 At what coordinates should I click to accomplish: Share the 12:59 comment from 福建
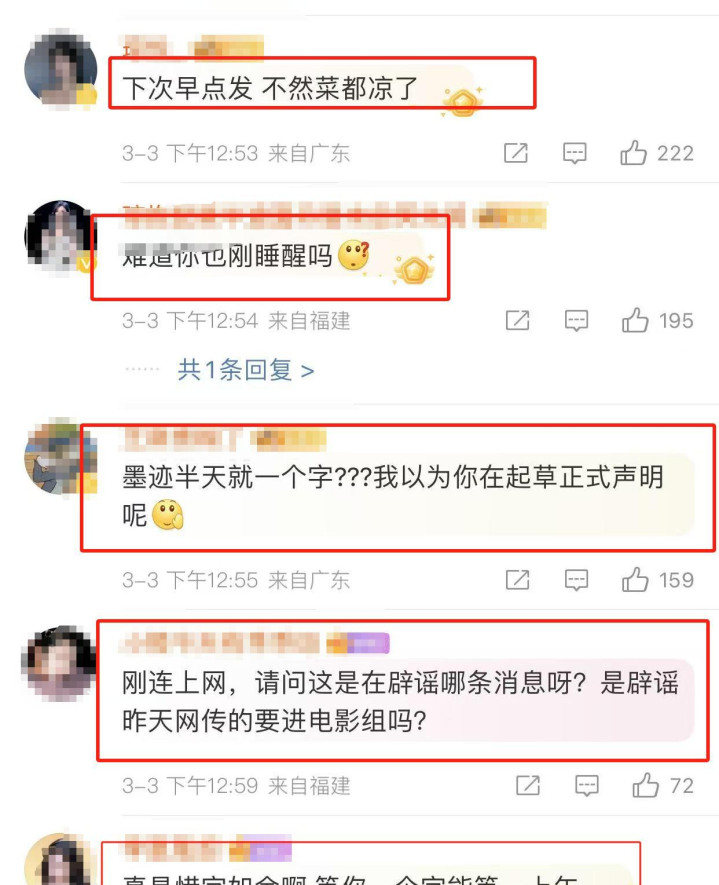pyautogui.click(x=528, y=785)
